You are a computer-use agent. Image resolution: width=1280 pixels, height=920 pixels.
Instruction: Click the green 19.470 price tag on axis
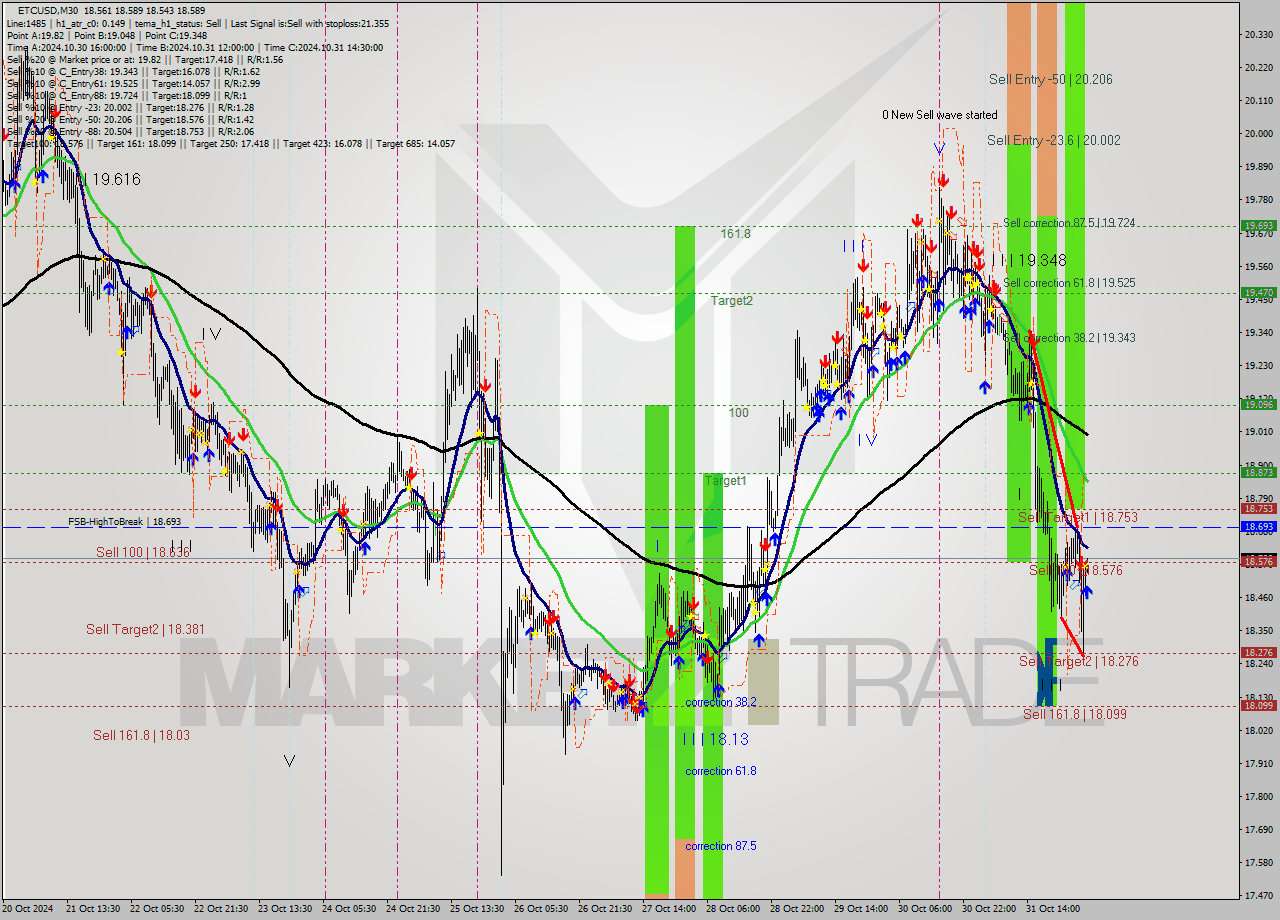(1257, 293)
